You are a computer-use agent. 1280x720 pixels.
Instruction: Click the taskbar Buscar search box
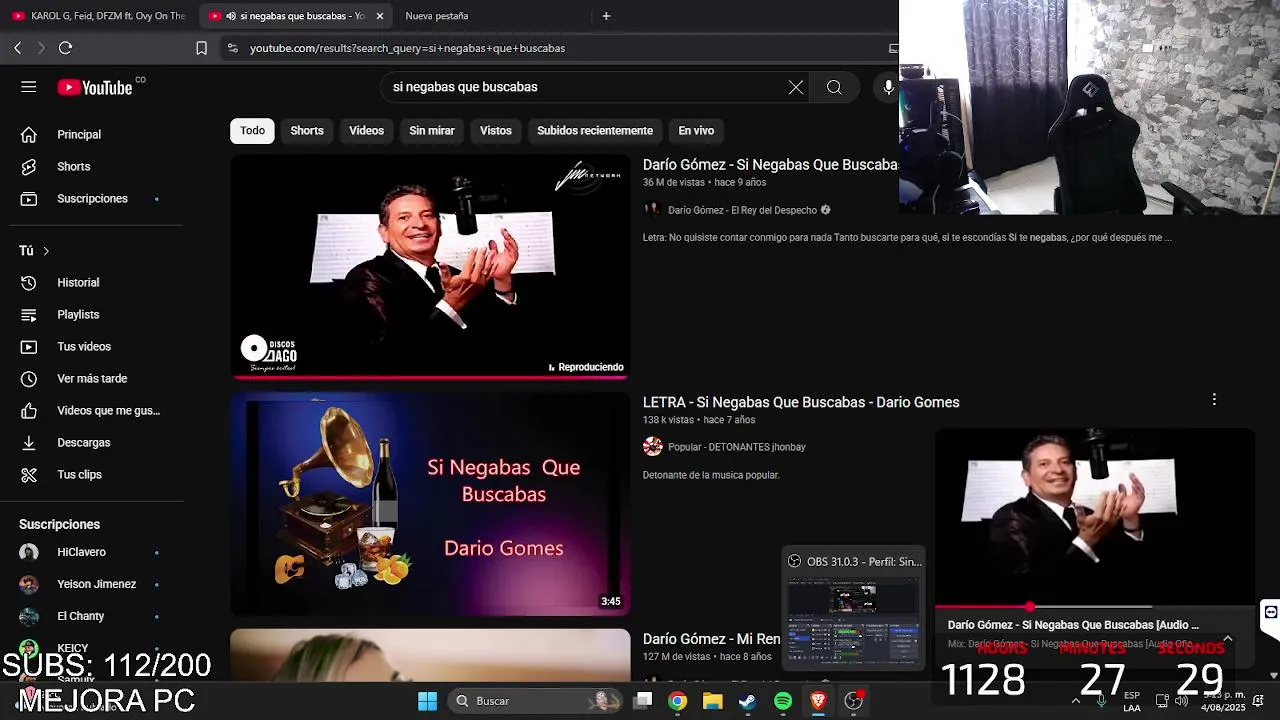pos(536,701)
